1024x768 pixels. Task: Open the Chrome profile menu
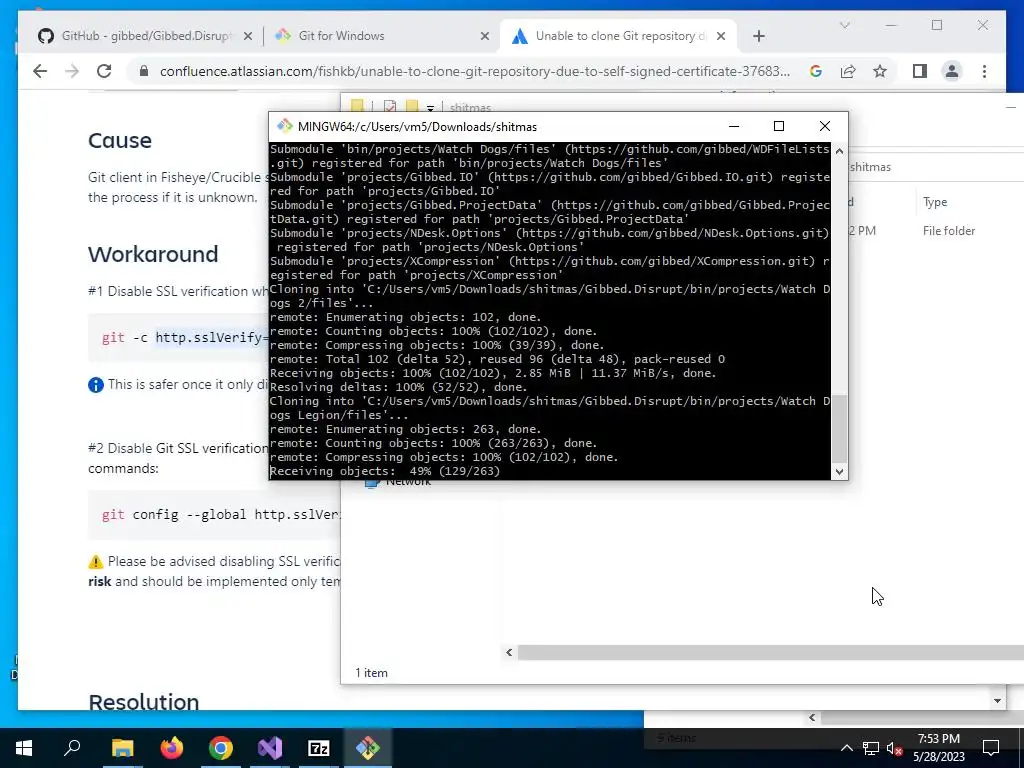pos(952,71)
